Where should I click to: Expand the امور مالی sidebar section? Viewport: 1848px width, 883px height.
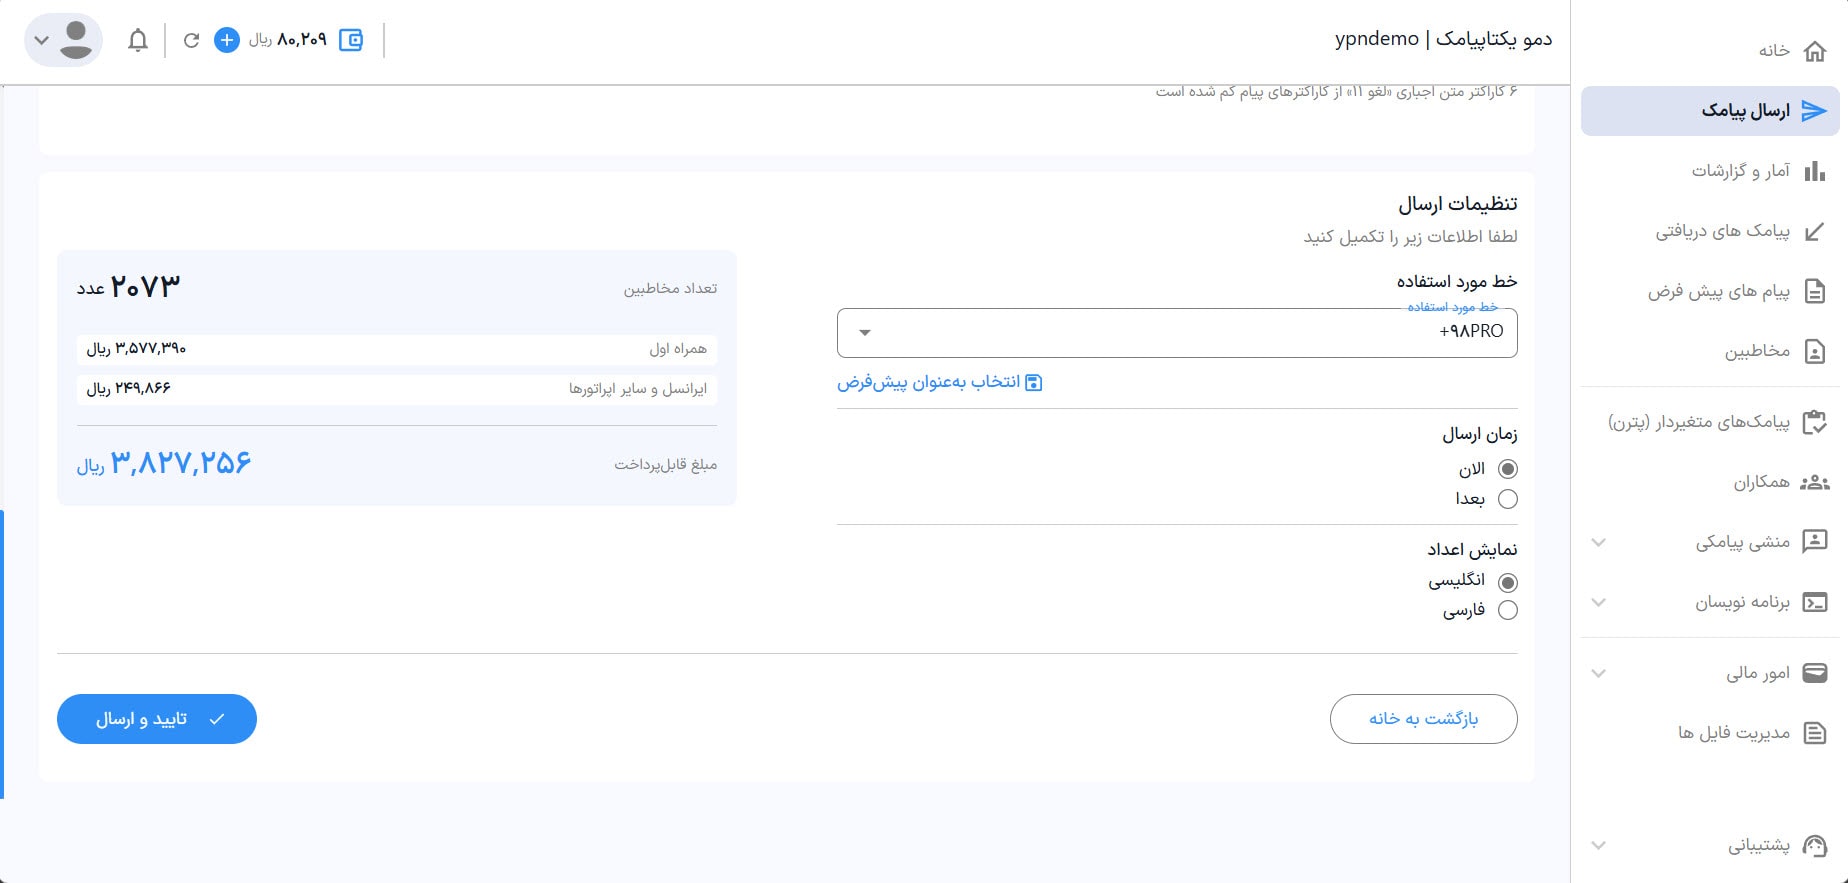click(x=1598, y=673)
